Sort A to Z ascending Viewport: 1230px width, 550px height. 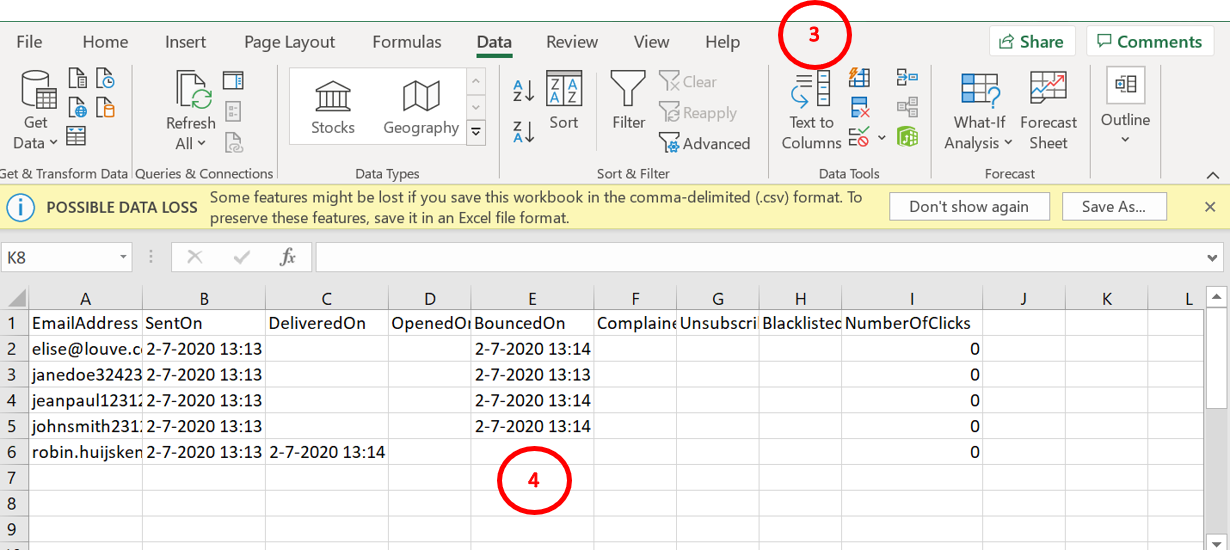tap(523, 91)
